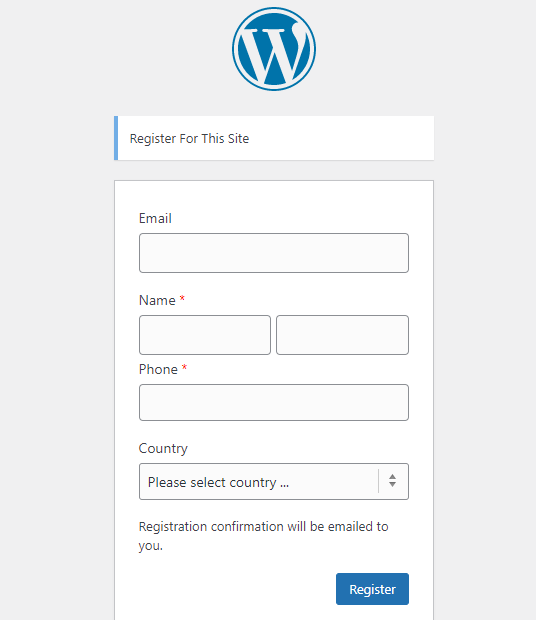
Task: Click the Register button
Action: (372, 589)
